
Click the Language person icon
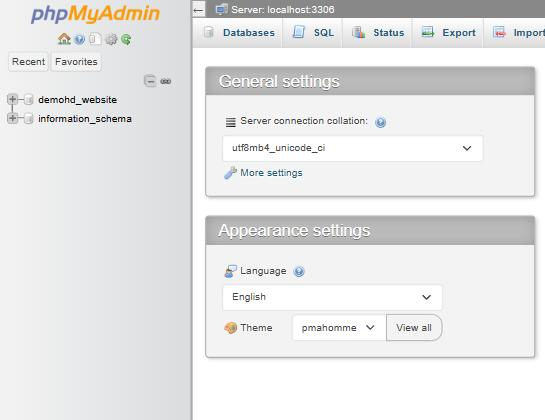(230, 271)
